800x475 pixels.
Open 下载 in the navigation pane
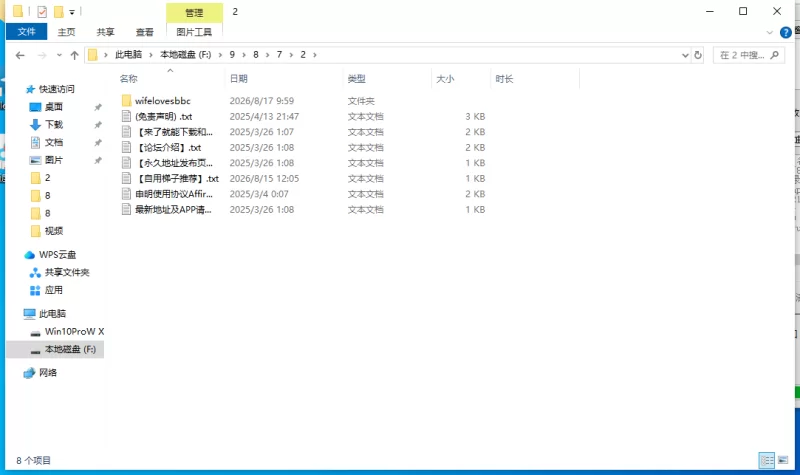point(54,124)
